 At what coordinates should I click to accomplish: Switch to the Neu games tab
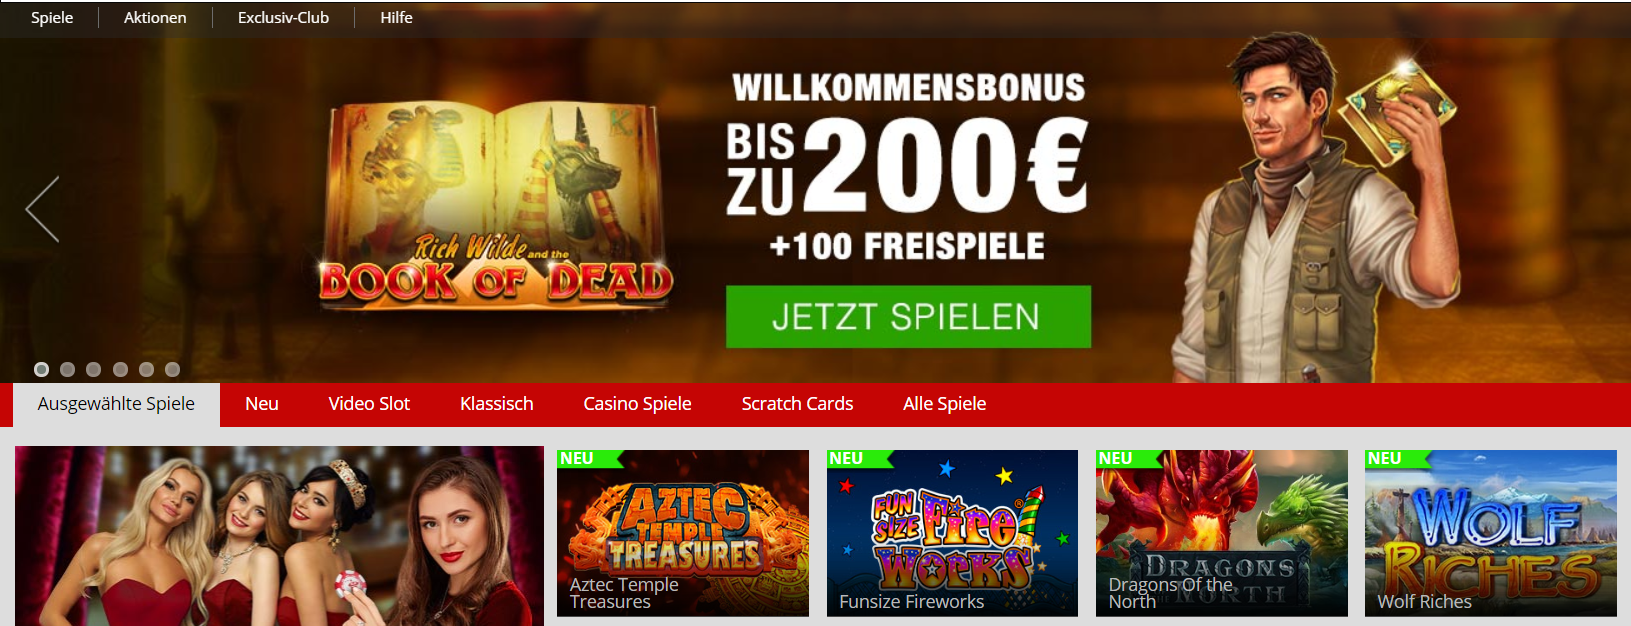(x=262, y=404)
